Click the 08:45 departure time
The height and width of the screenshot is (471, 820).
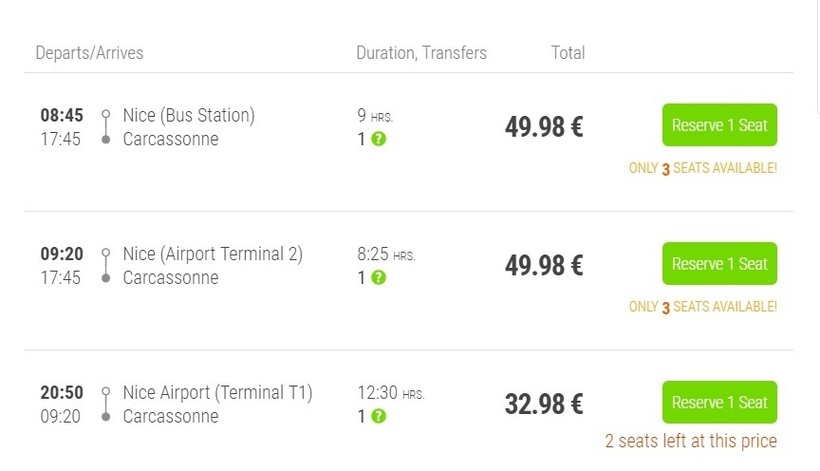(x=62, y=115)
